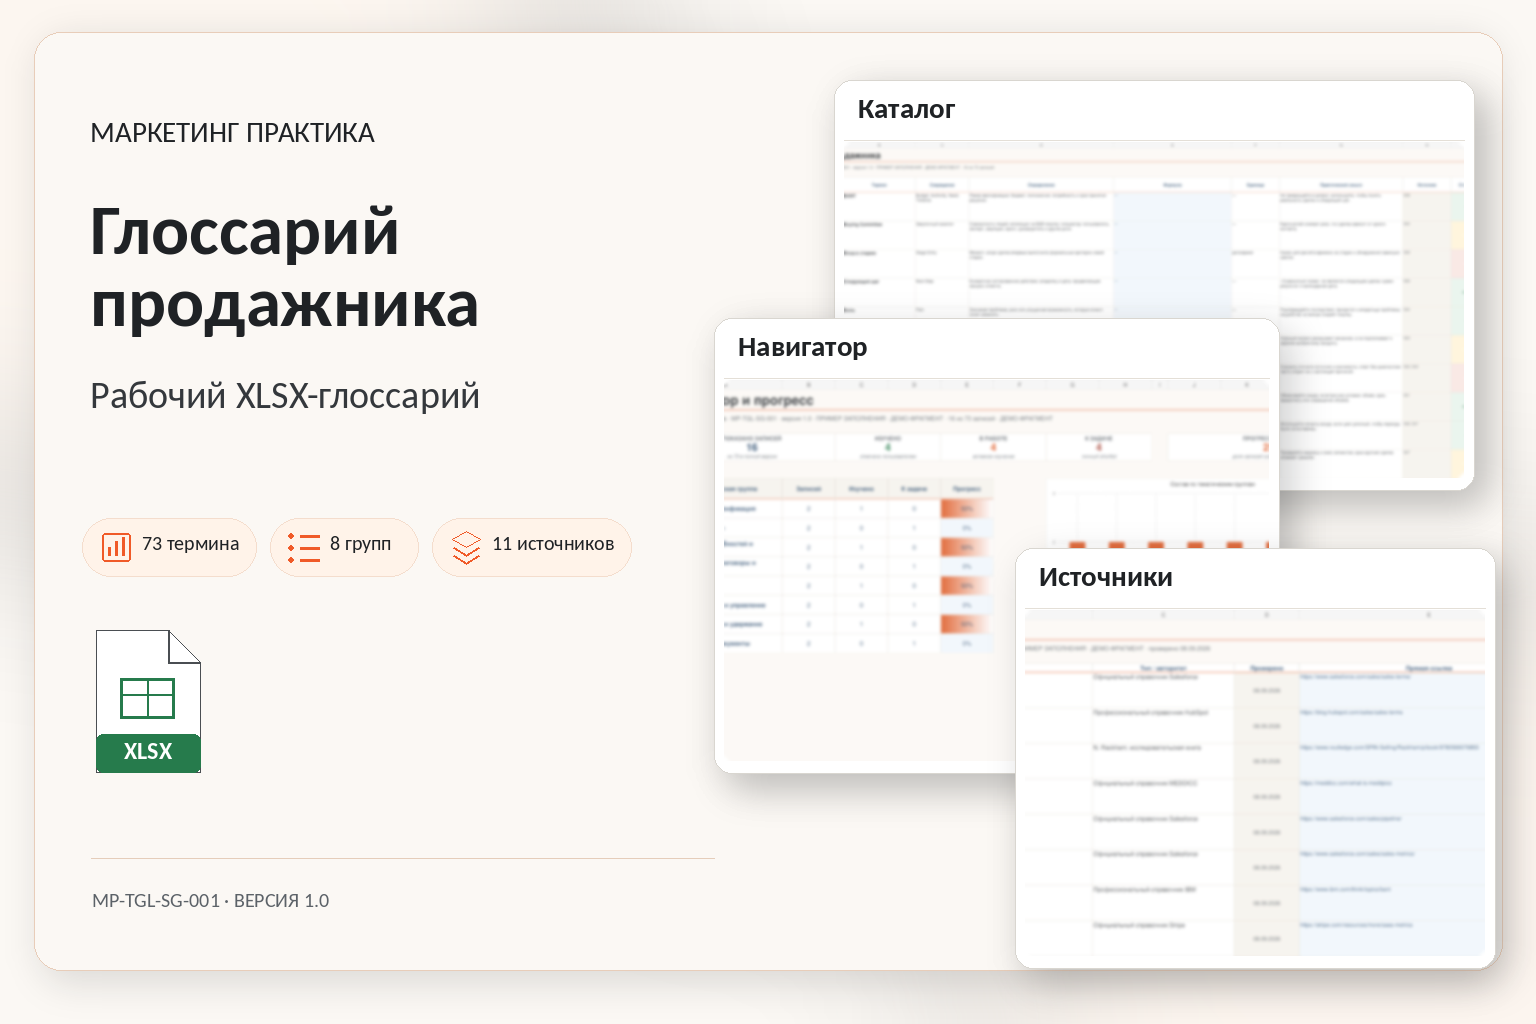Click the Источники card title
Image resolution: width=1536 pixels, height=1024 pixels.
point(1105,577)
